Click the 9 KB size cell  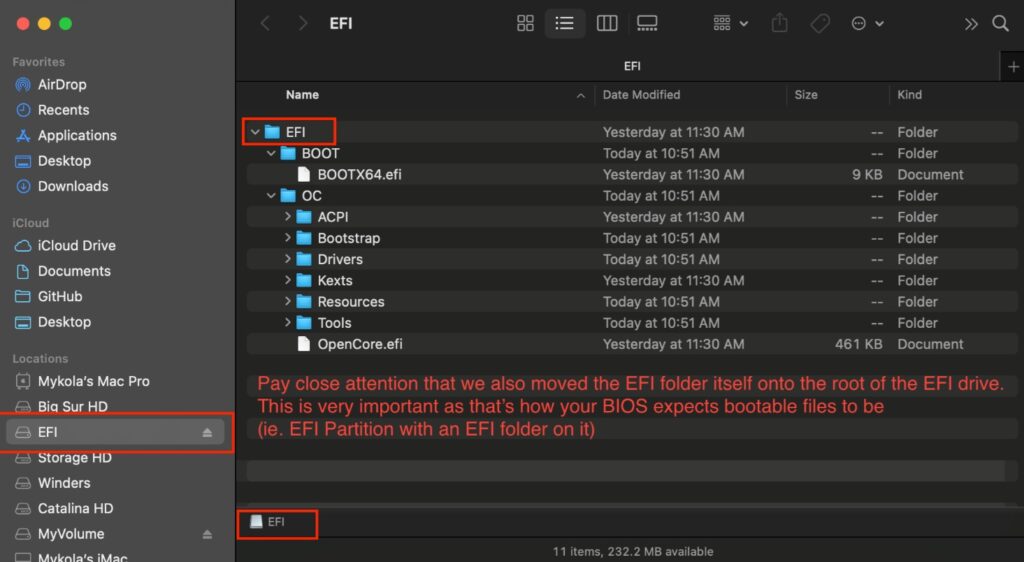[x=867, y=174]
